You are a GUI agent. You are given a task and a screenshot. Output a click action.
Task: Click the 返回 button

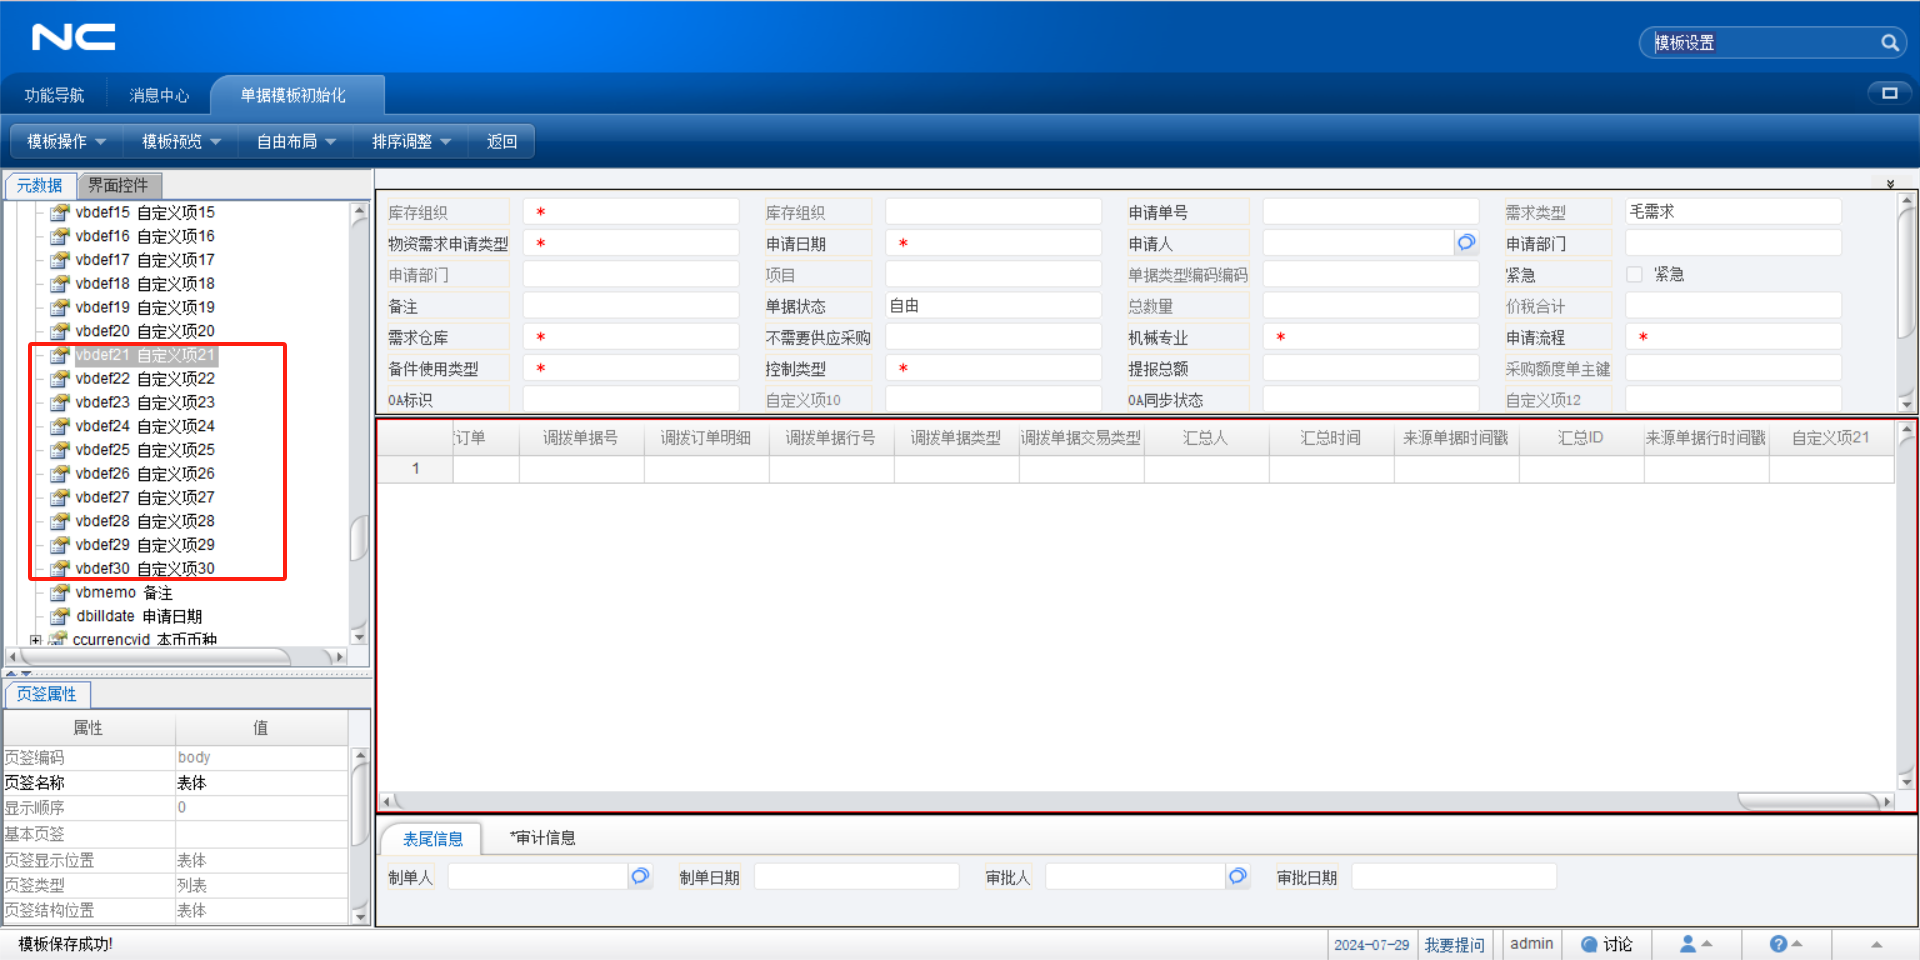pos(502,141)
